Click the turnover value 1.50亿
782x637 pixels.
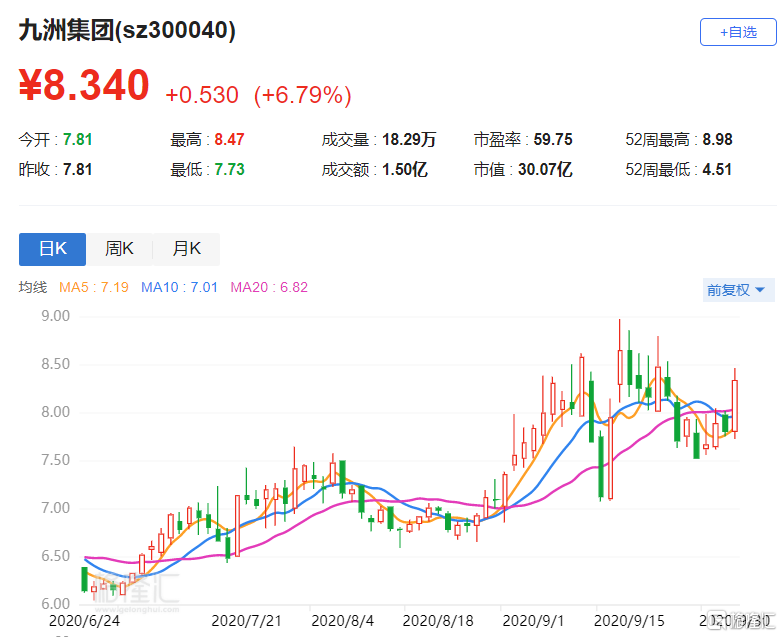click(x=404, y=170)
